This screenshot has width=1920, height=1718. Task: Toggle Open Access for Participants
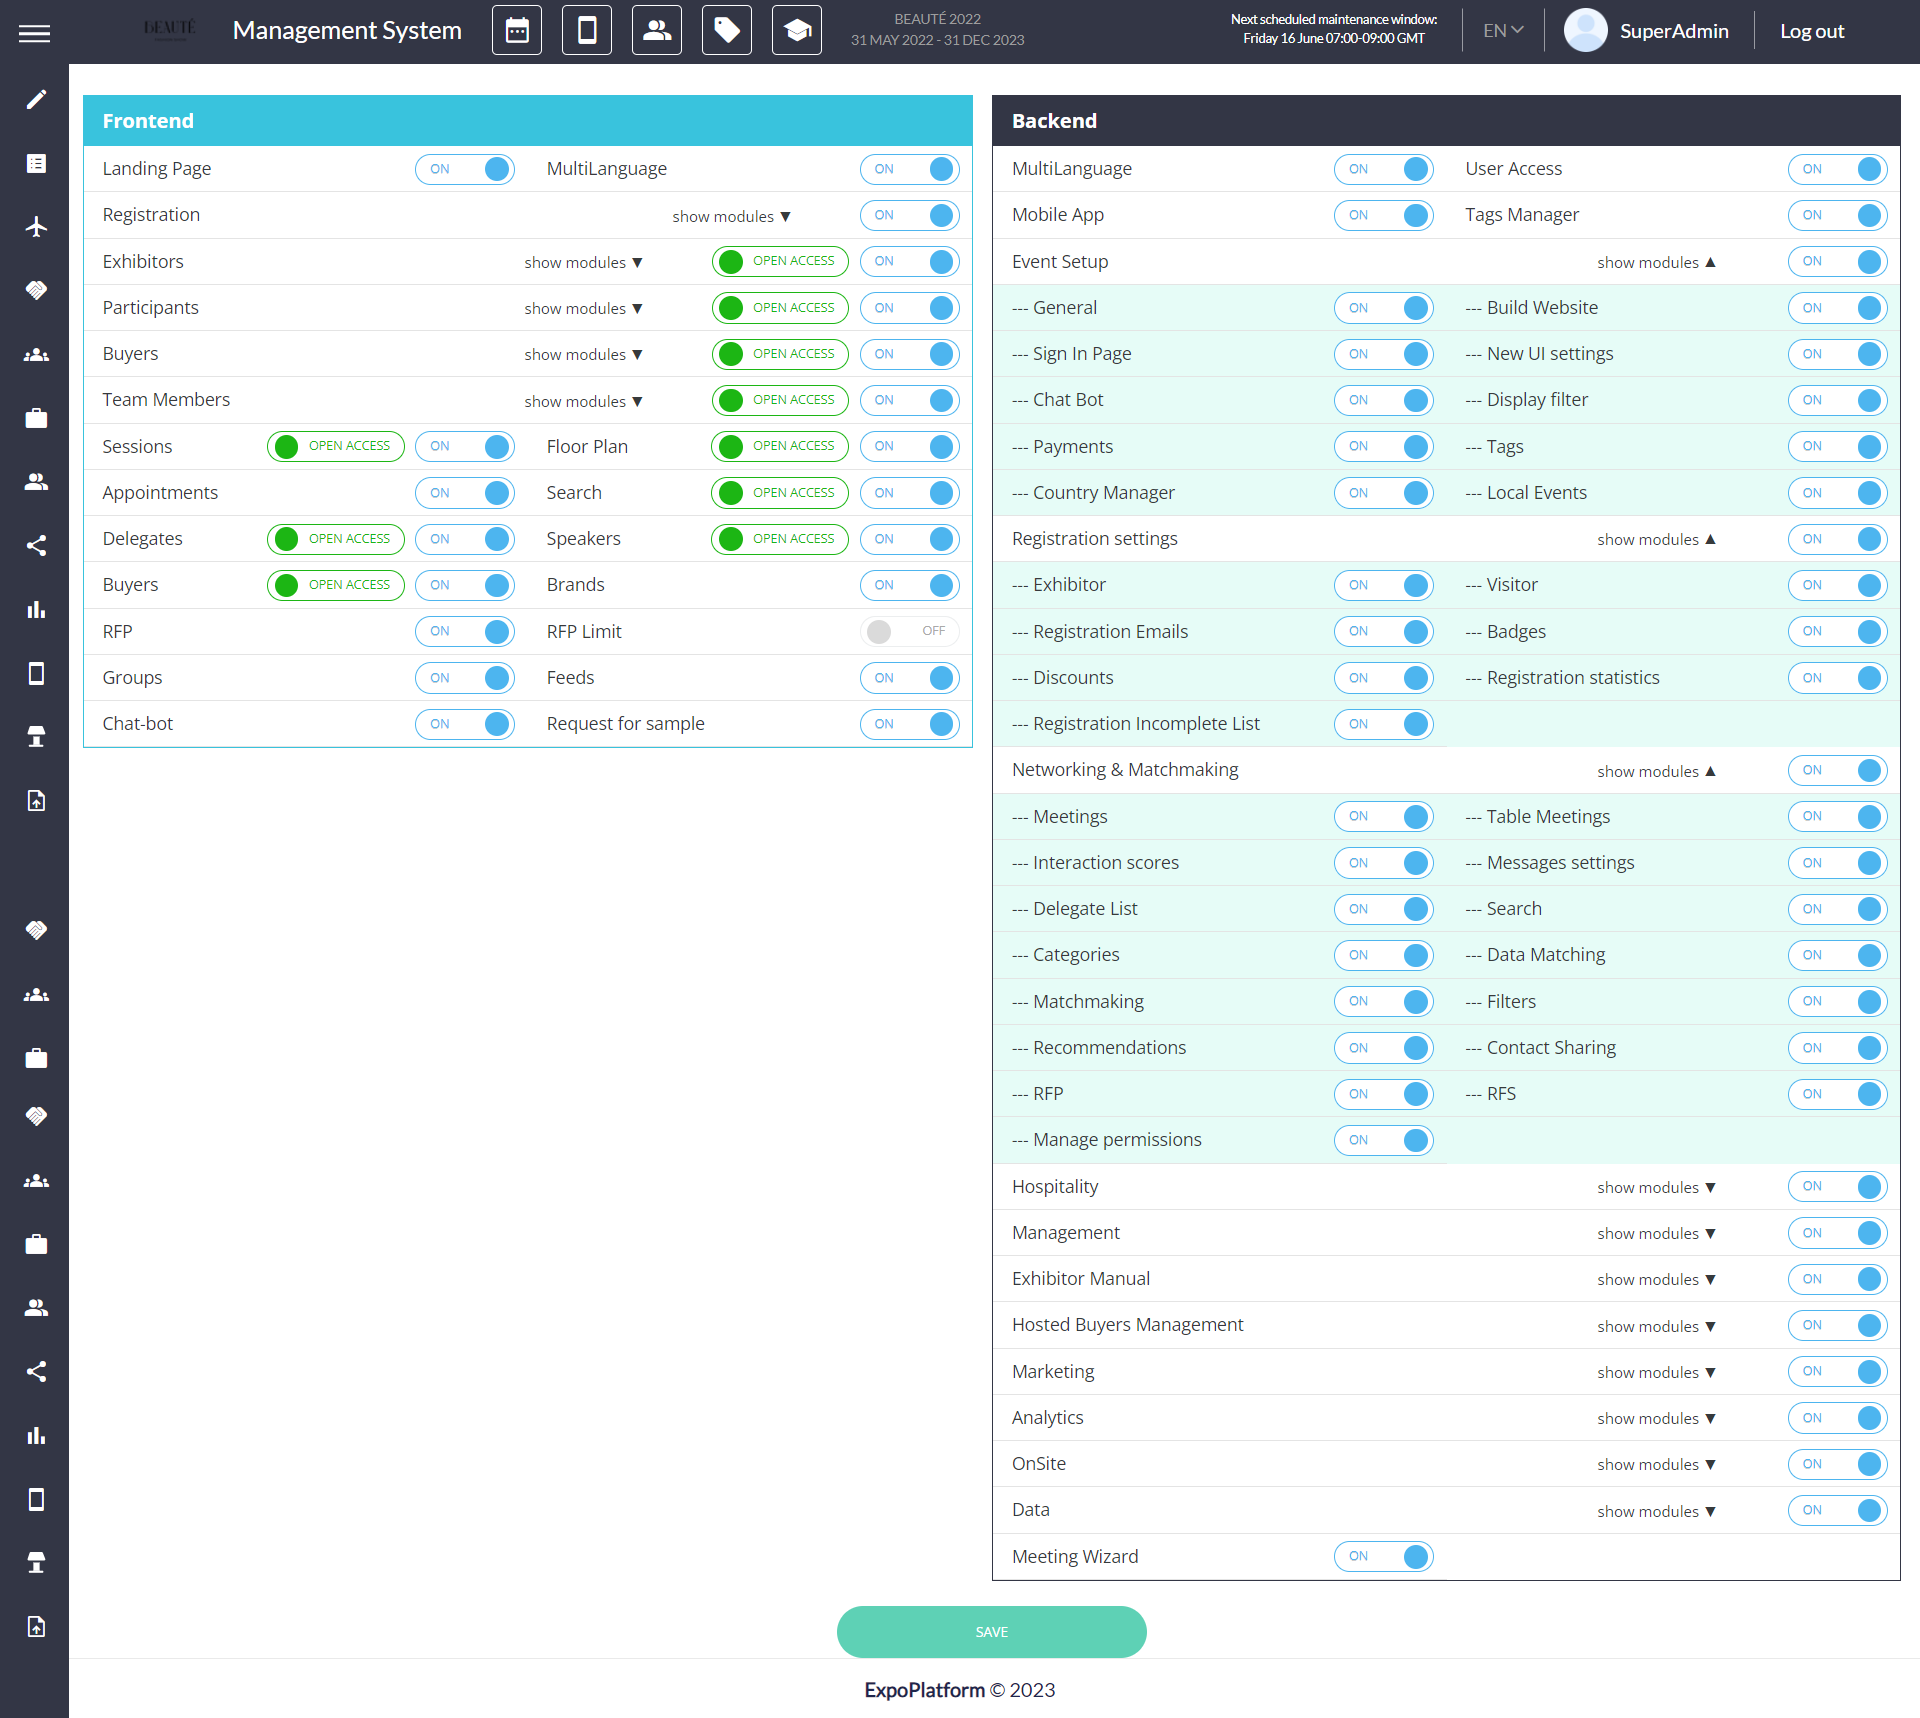pos(780,308)
